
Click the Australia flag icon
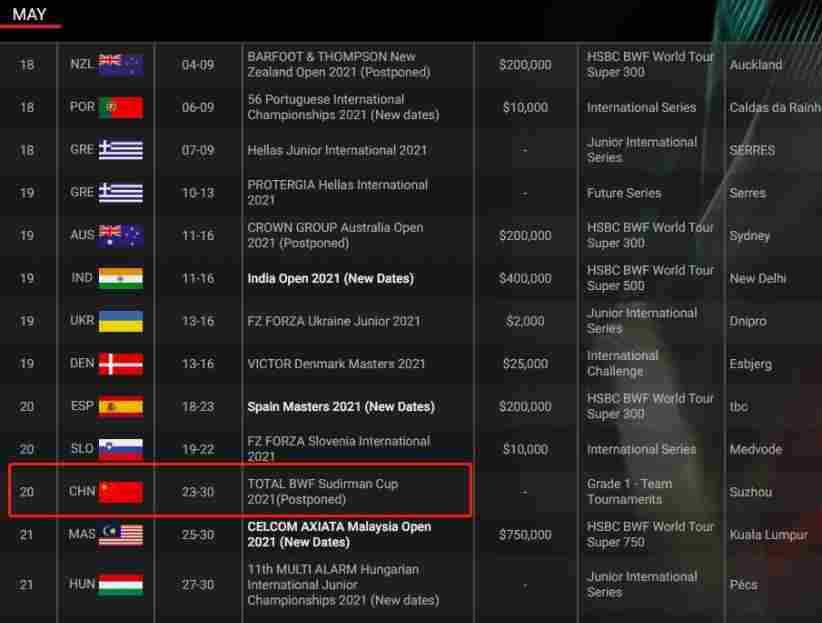(121, 235)
